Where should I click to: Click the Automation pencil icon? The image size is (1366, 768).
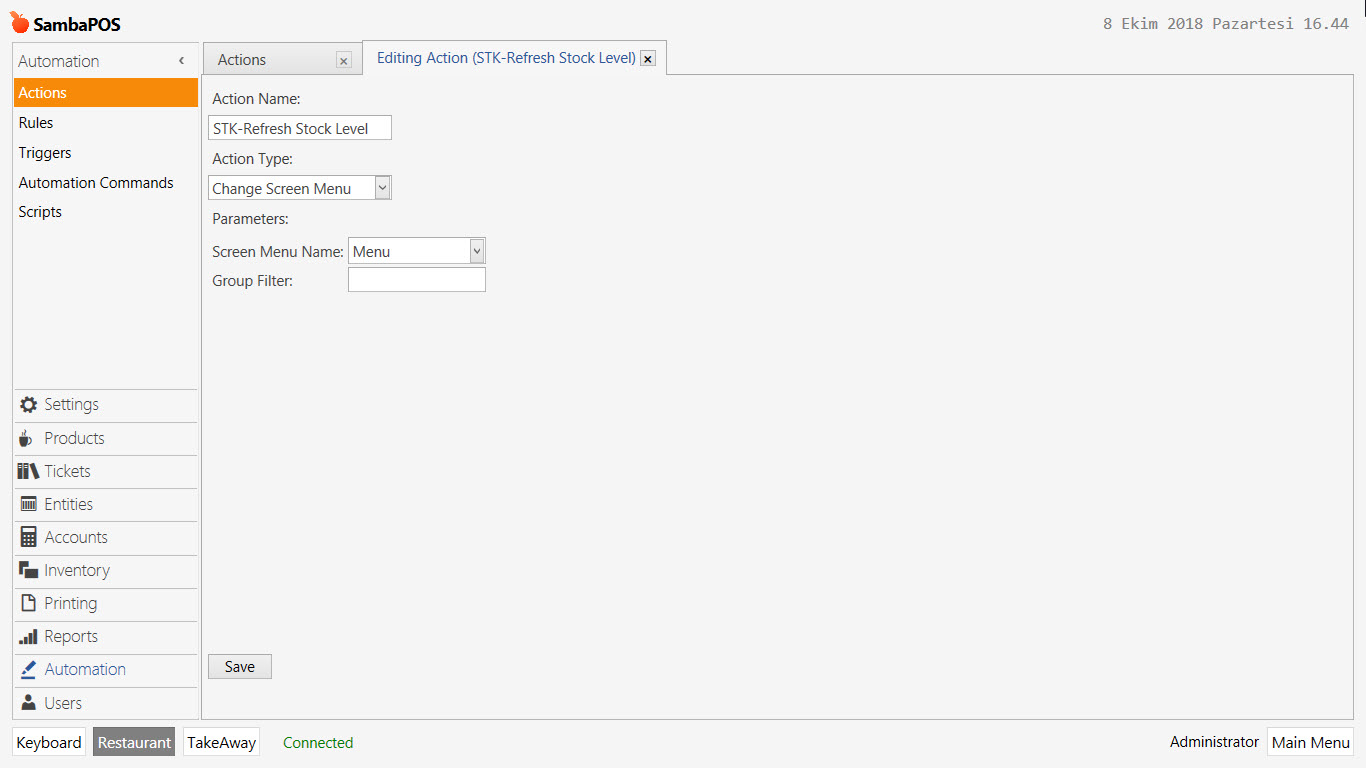[x=28, y=669]
